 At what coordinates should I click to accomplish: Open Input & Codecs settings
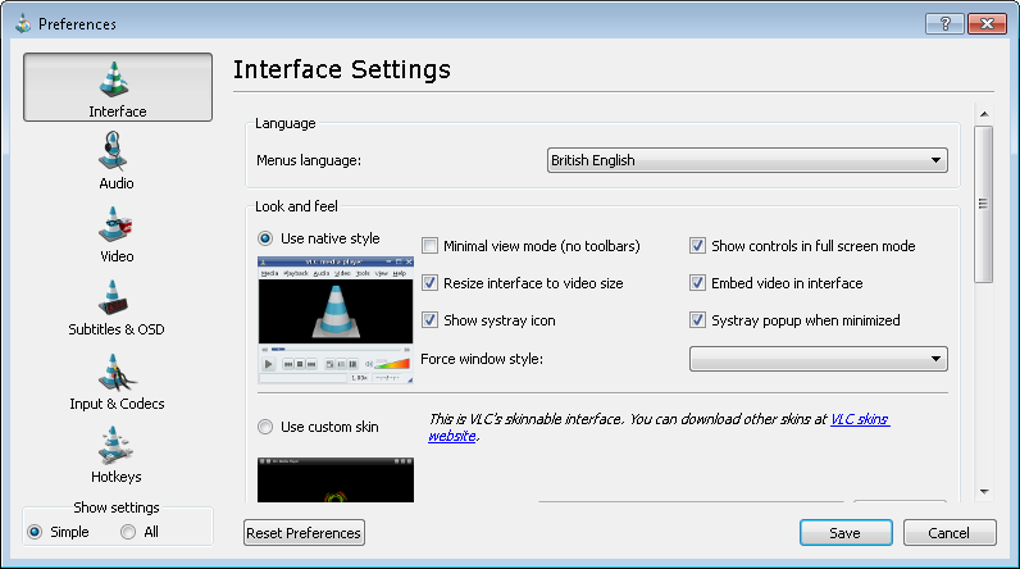pyautogui.click(x=117, y=381)
